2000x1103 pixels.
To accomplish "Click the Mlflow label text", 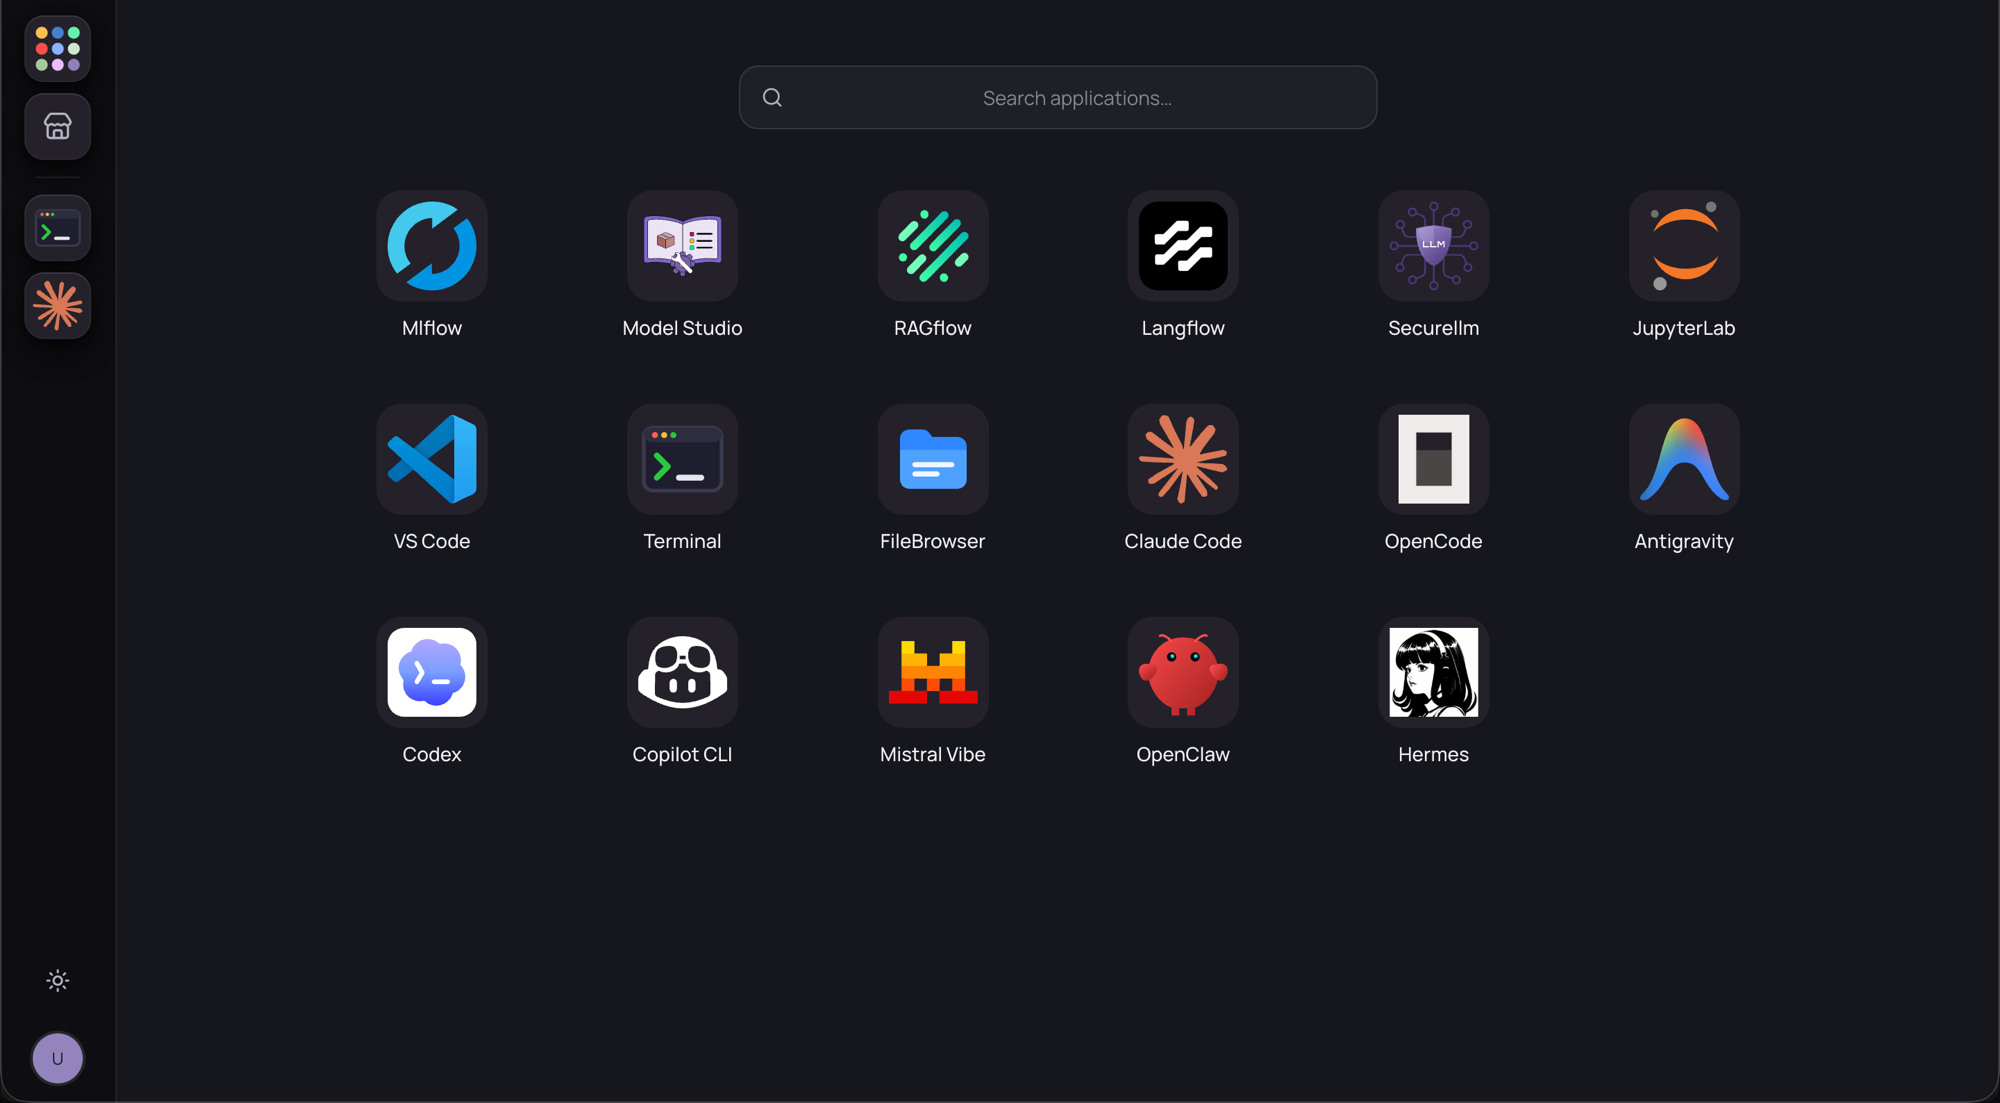I will coord(432,328).
